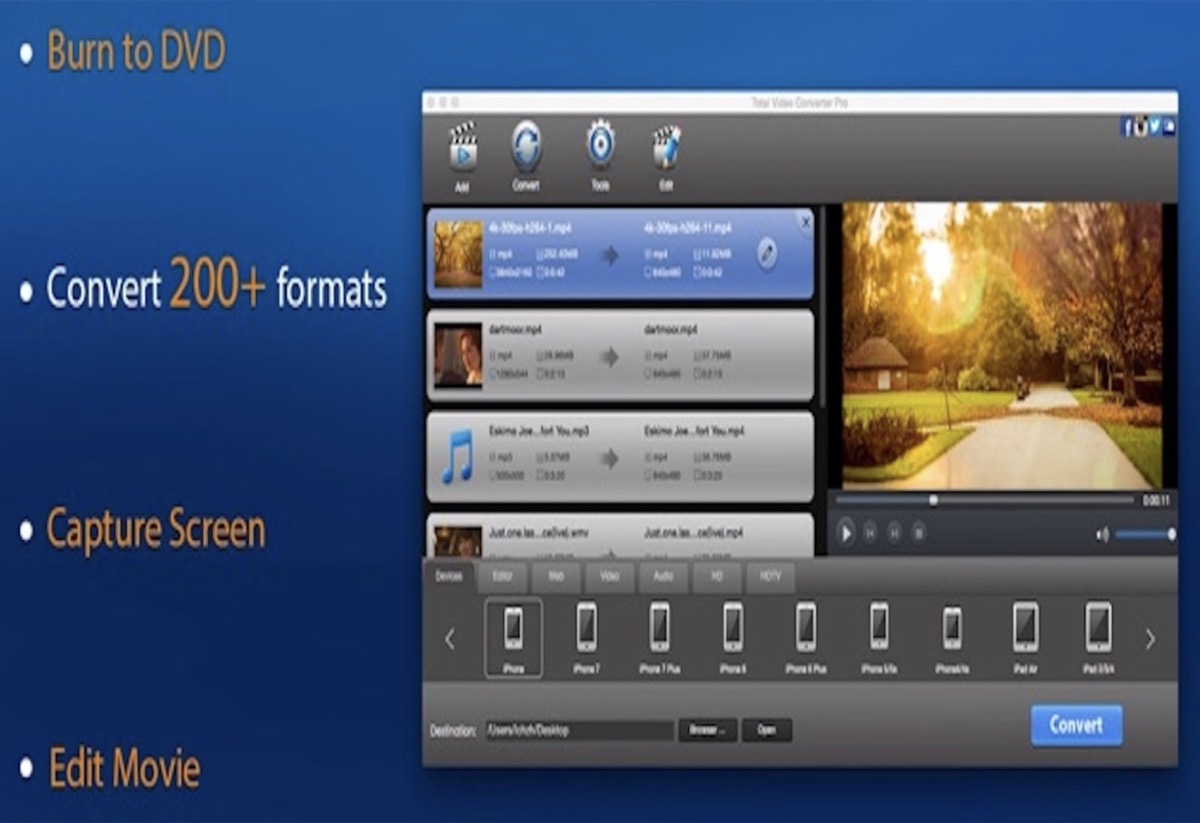
Task: Click the Browser button next to destination
Action: tap(708, 730)
